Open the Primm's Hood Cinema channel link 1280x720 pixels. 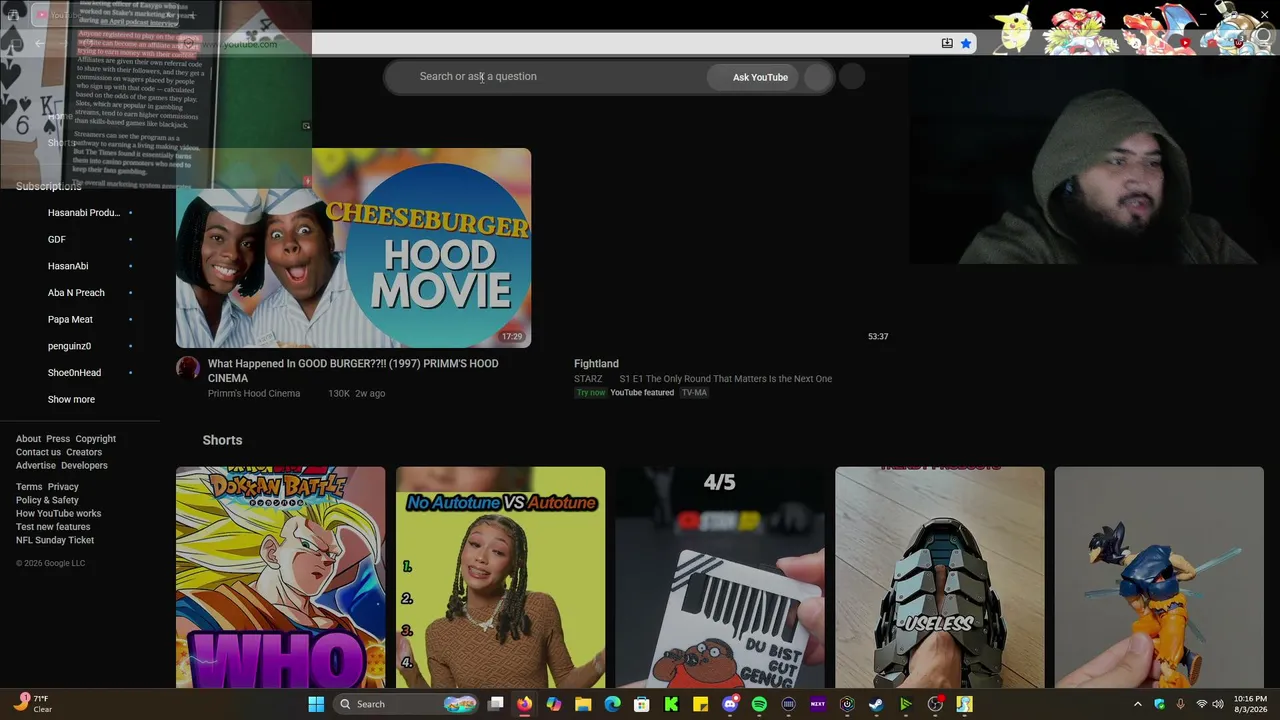(x=254, y=394)
